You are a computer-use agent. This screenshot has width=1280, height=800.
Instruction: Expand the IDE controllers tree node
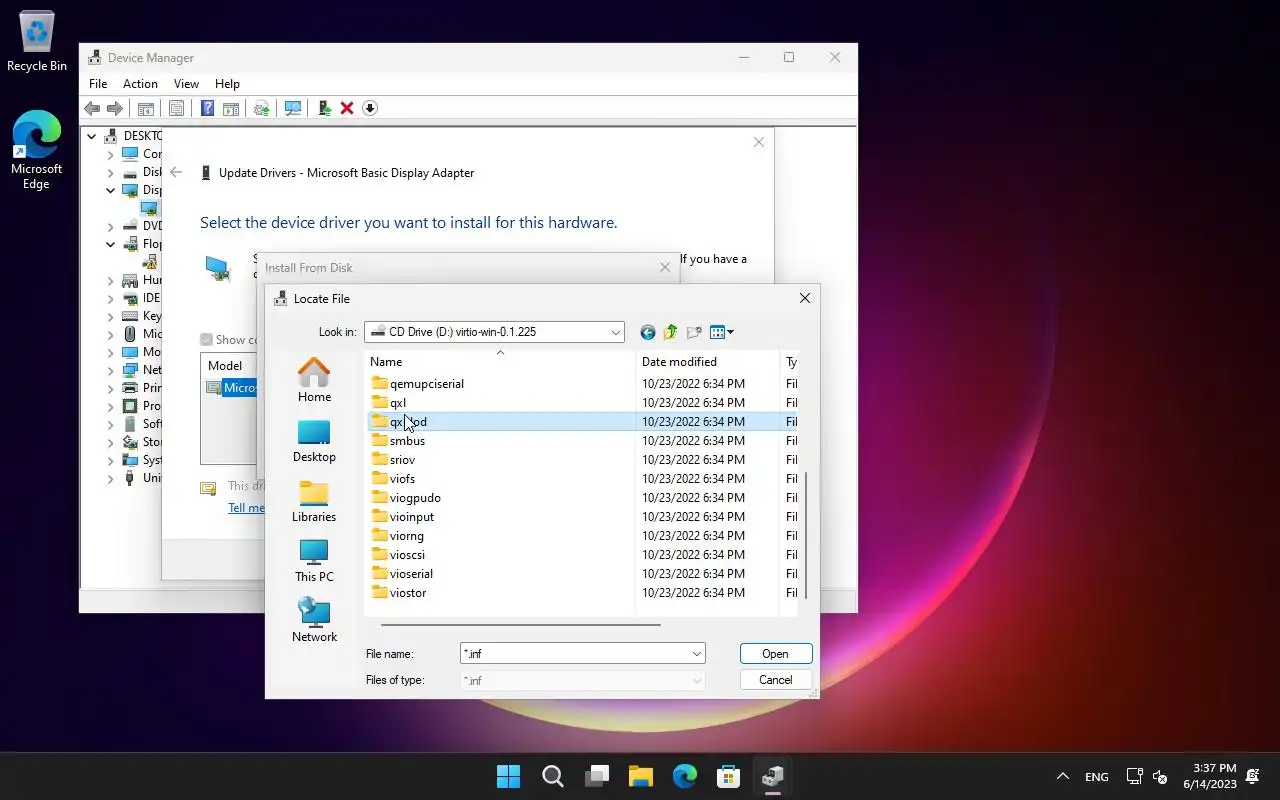coord(111,298)
